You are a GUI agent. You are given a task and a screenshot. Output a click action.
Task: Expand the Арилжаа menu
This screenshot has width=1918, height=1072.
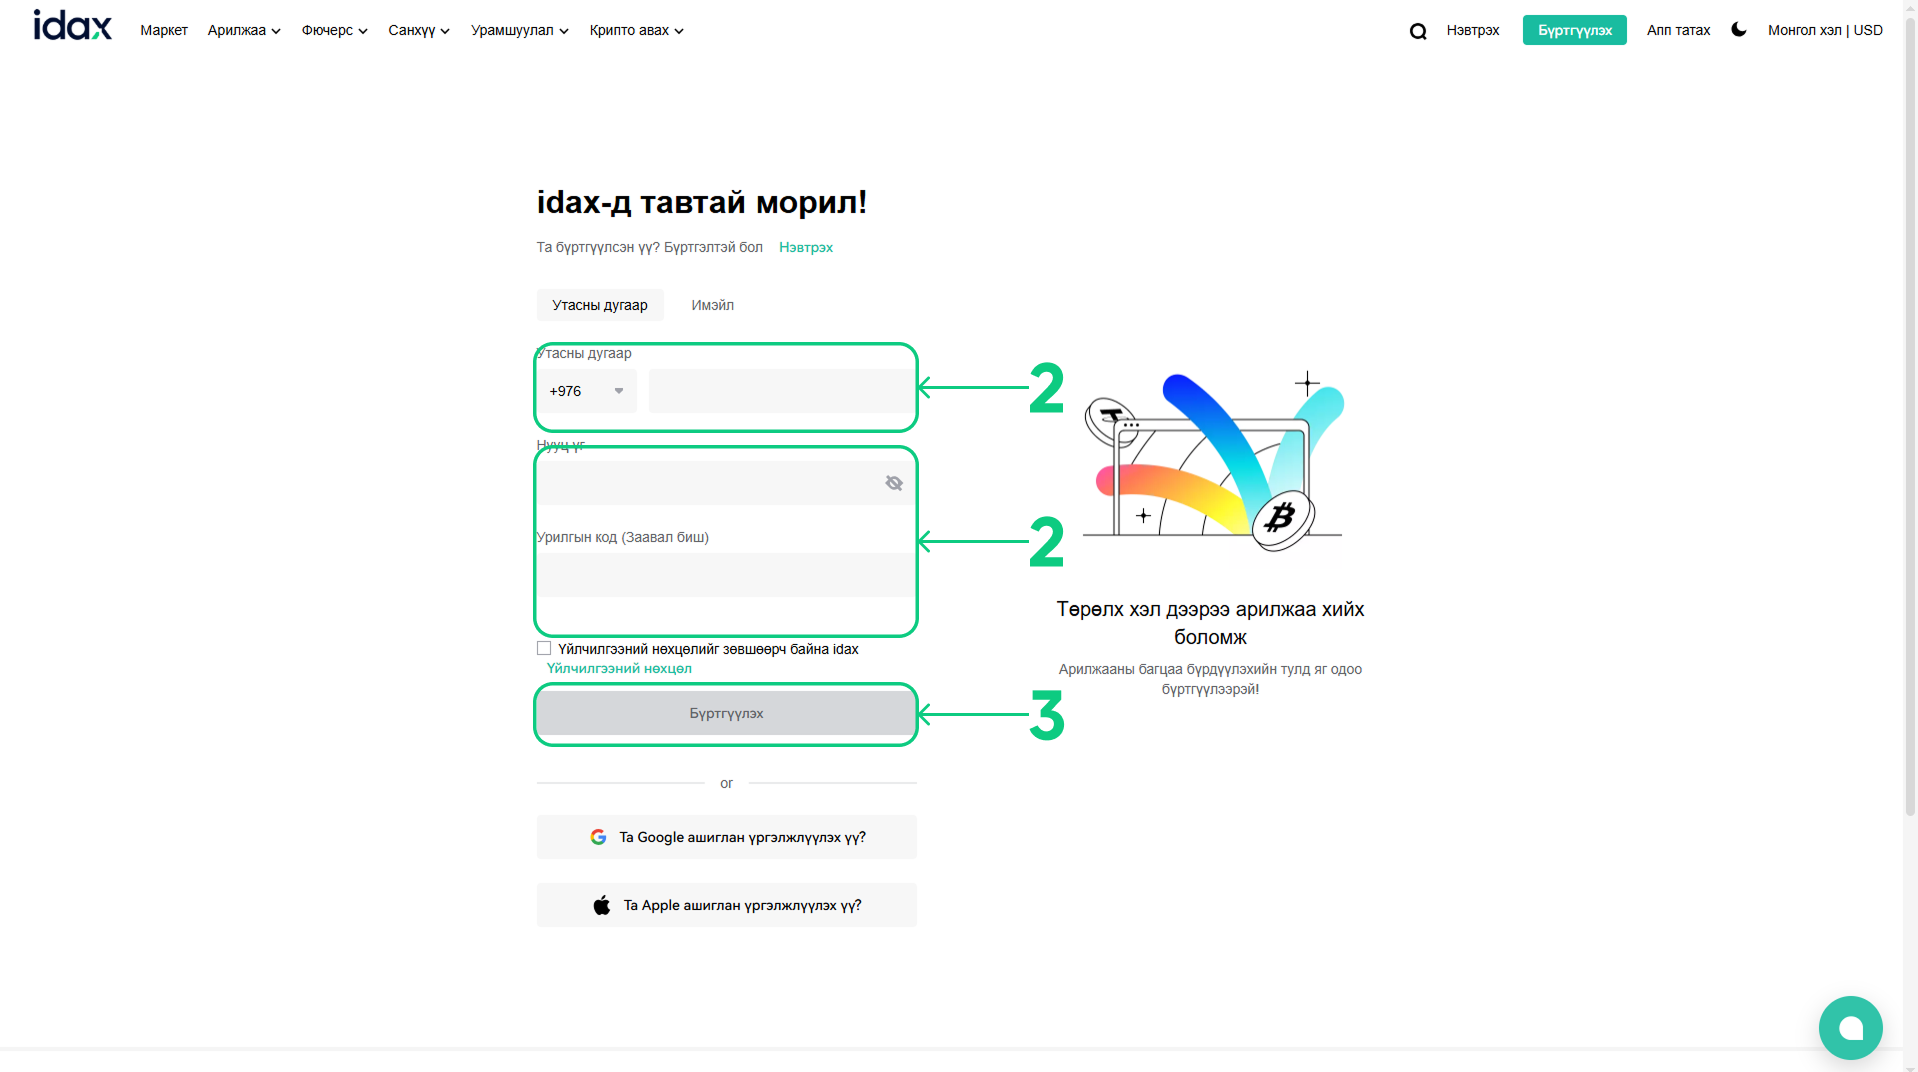click(243, 31)
